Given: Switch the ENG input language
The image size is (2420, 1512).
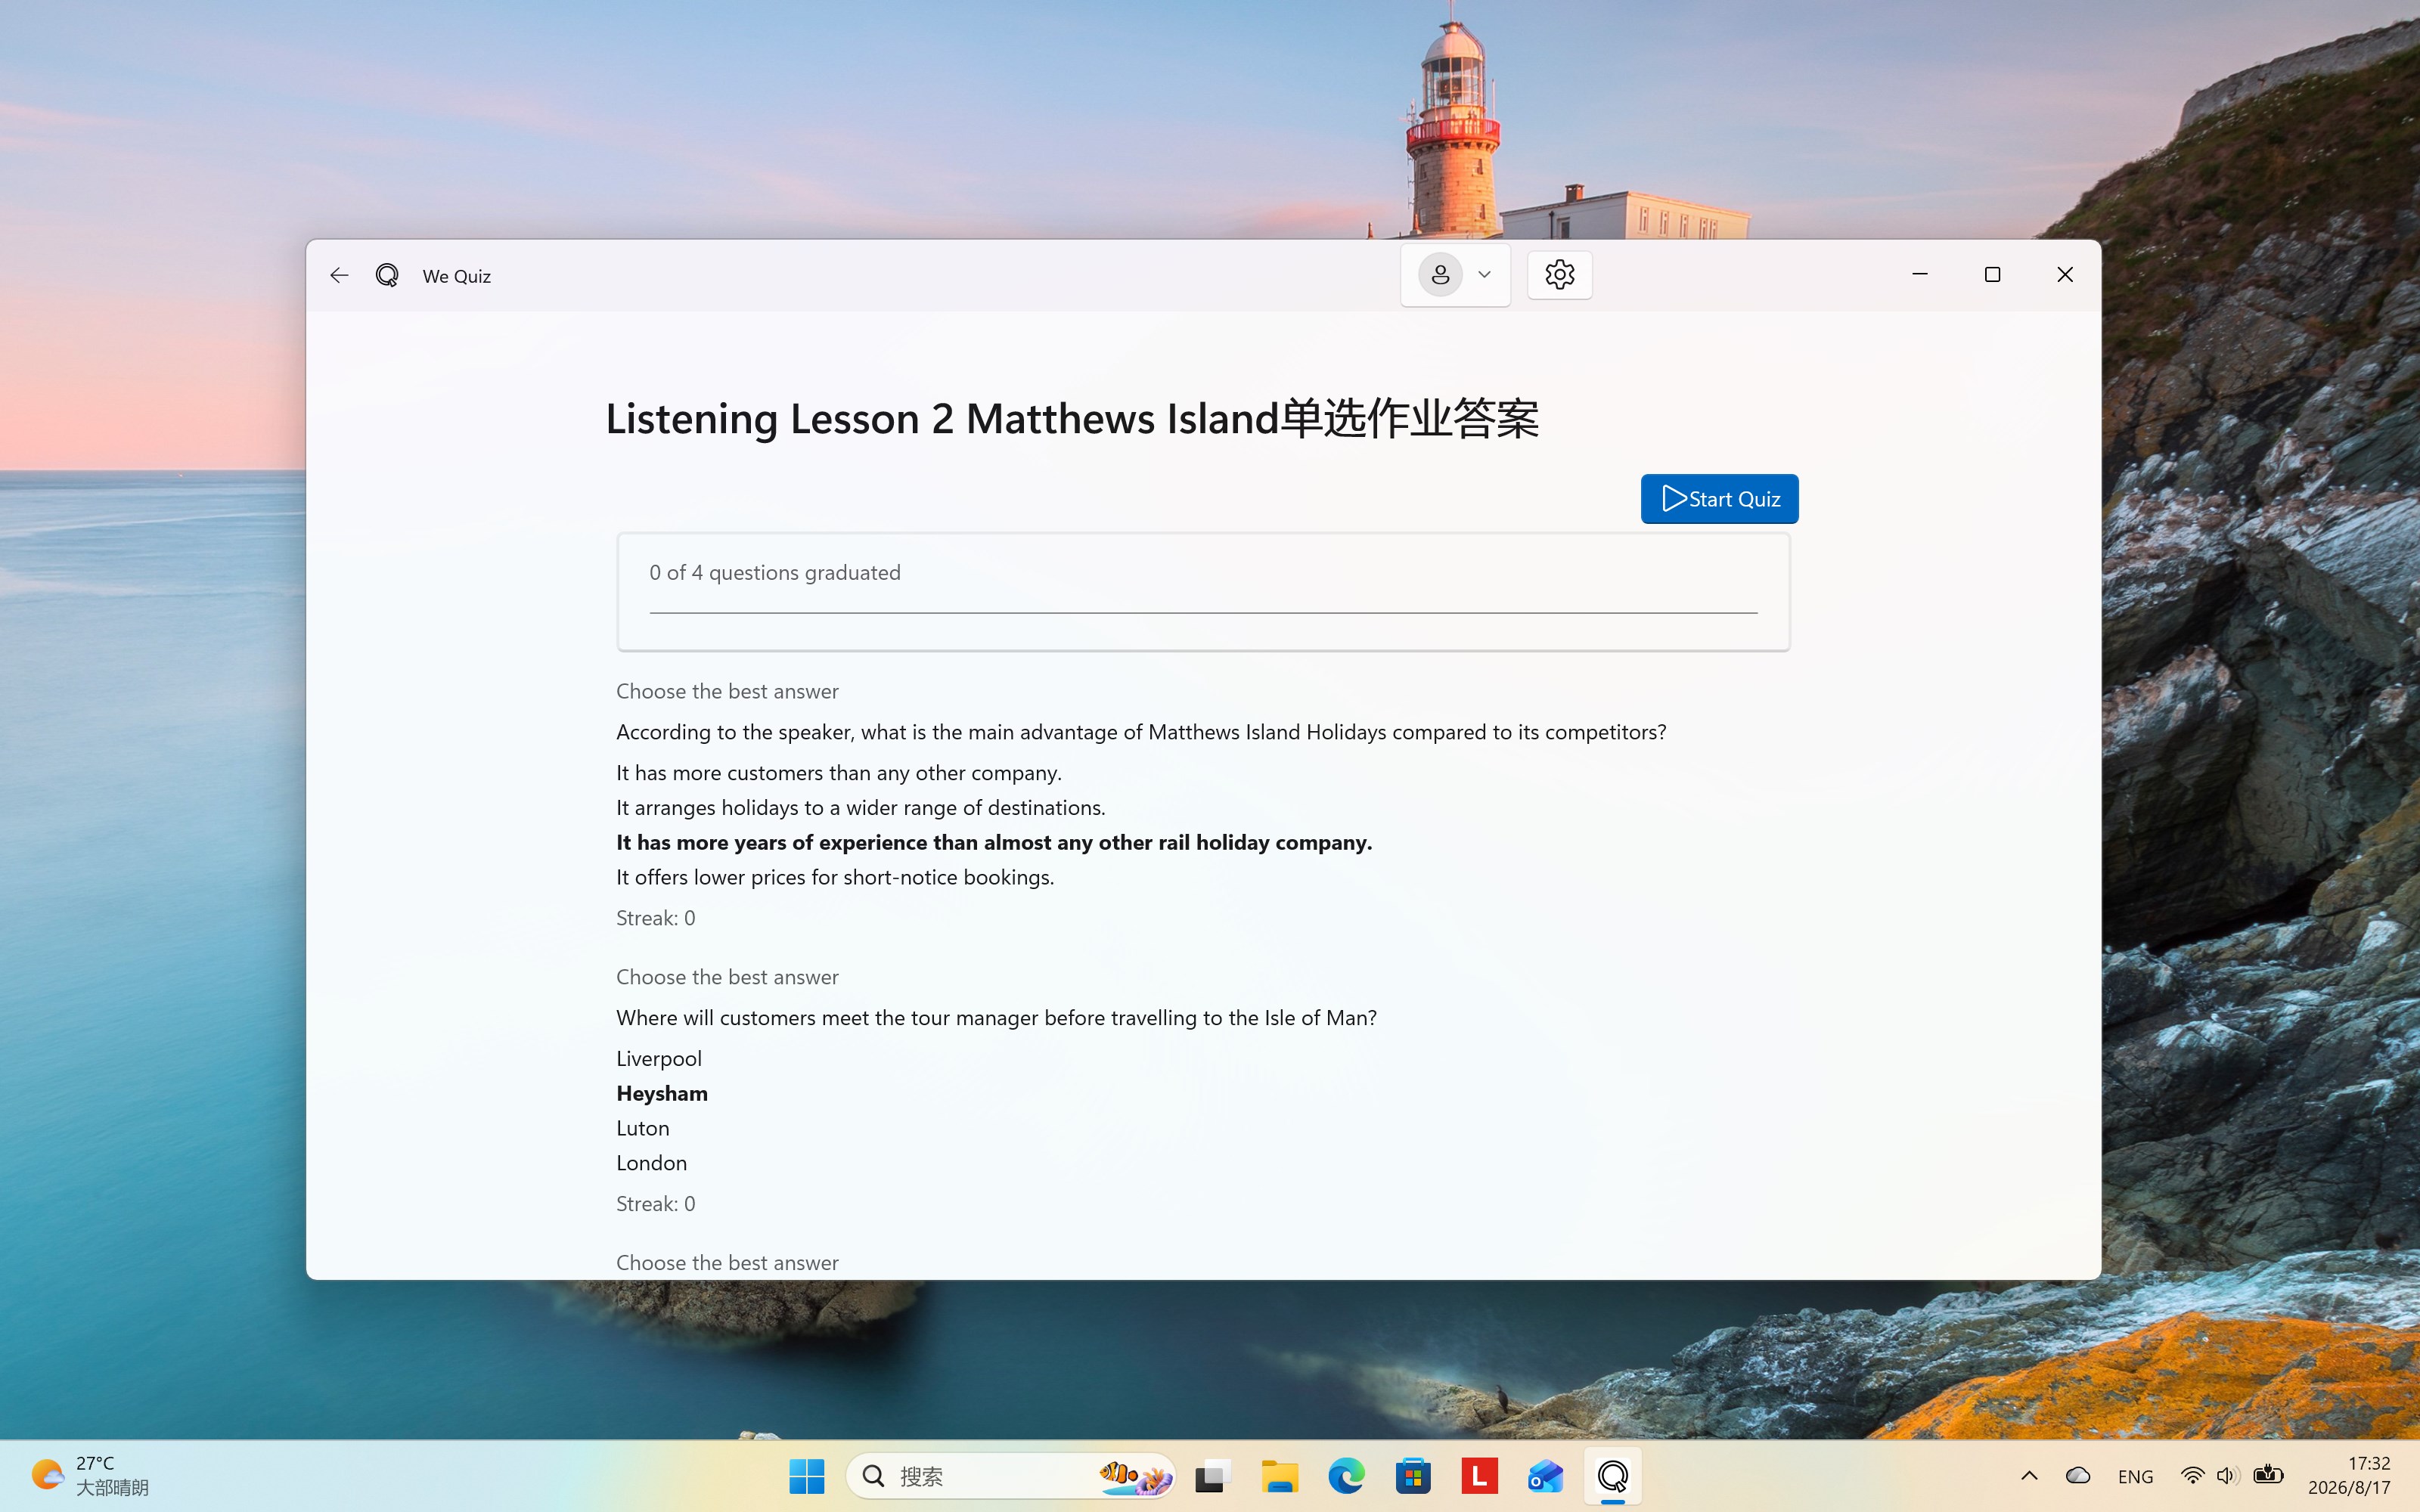Looking at the screenshot, I should point(2135,1476).
